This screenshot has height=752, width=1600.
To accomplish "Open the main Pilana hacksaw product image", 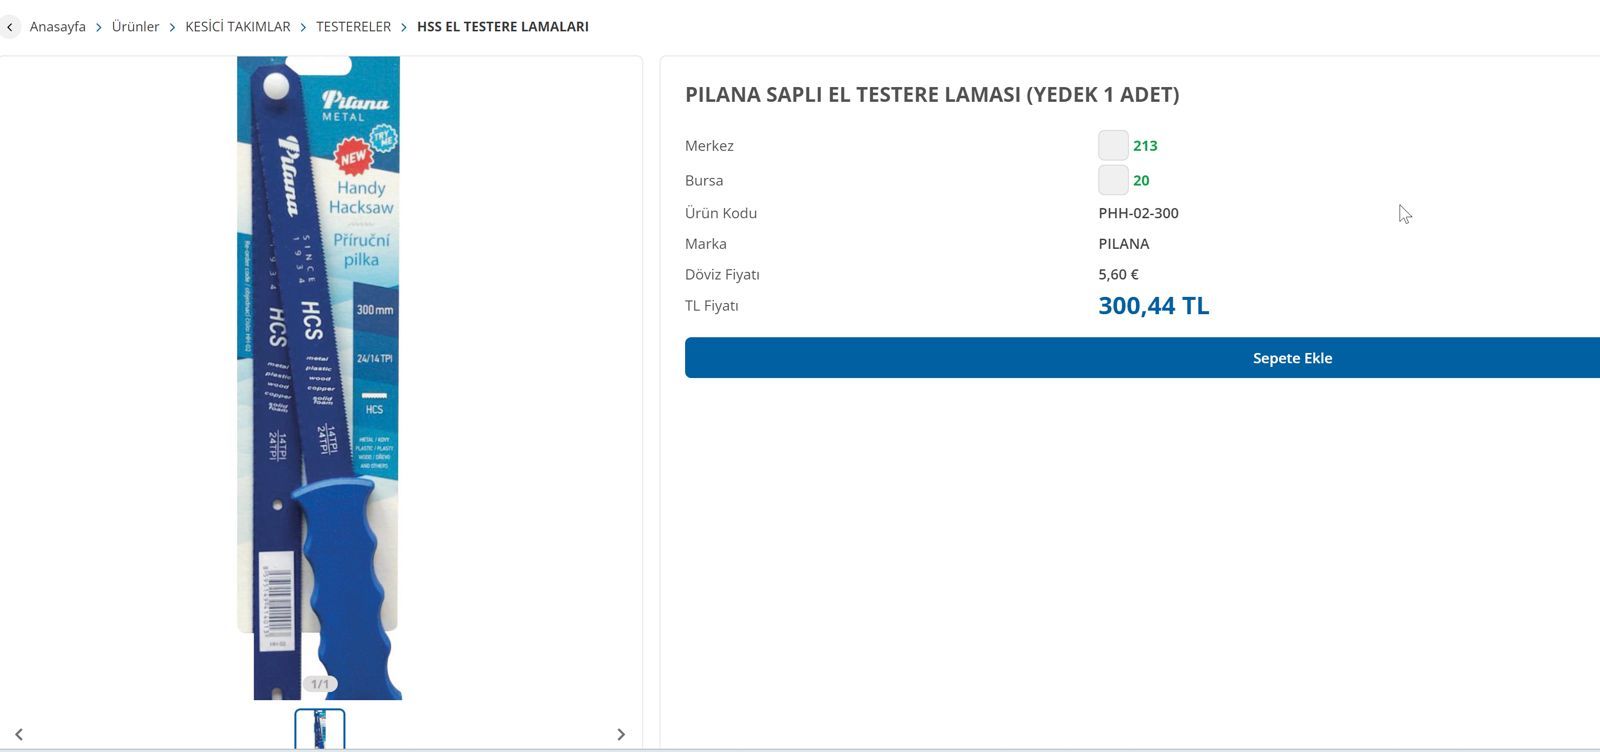I will [319, 378].
